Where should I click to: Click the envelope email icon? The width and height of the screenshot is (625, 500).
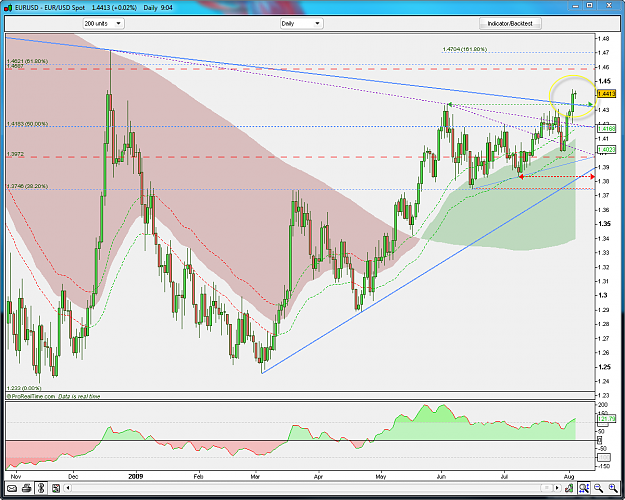pos(12,488)
